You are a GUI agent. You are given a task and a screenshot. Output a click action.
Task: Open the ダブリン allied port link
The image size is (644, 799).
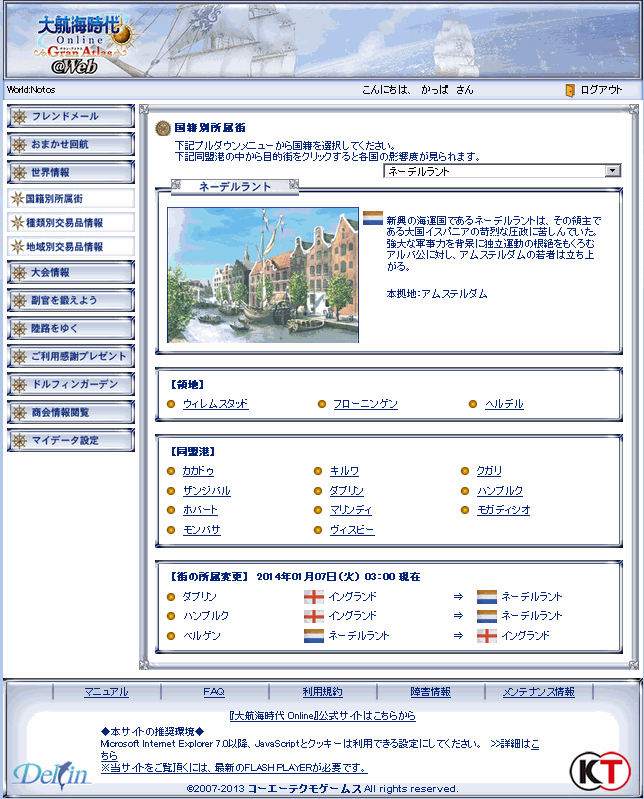(346, 491)
